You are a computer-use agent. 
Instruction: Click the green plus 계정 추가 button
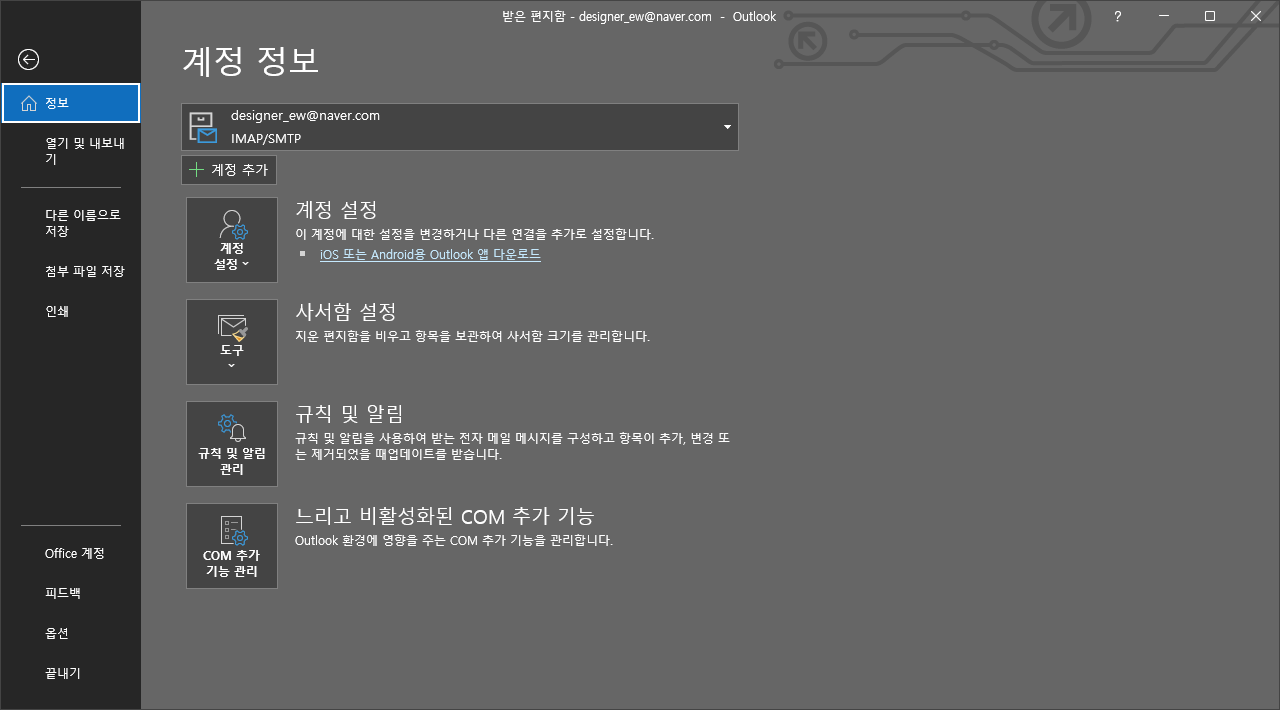click(229, 170)
